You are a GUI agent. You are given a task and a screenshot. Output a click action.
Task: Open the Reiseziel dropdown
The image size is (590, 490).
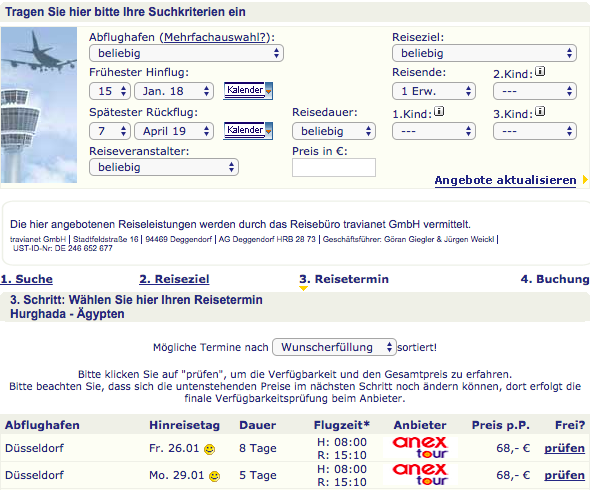pyautogui.click(x=484, y=53)
